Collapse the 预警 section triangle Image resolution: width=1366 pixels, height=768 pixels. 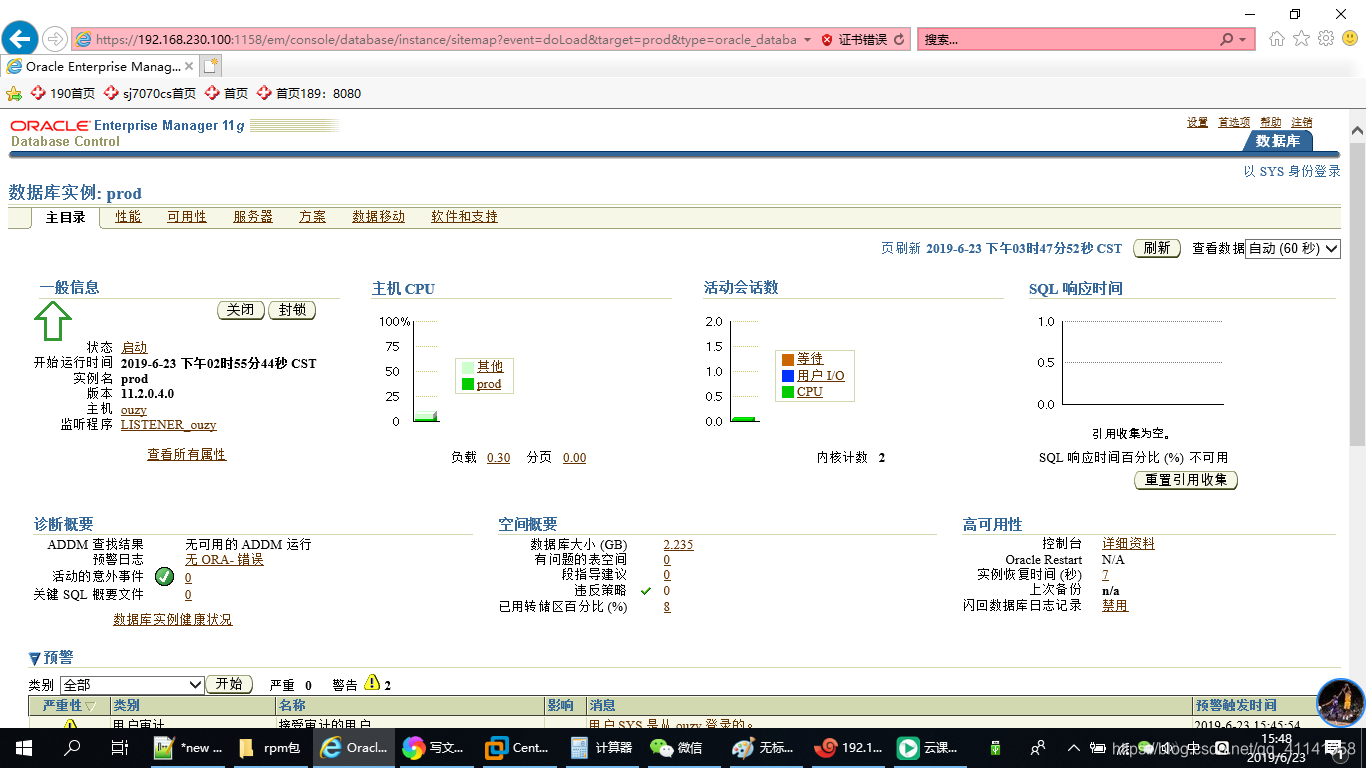click(35, 658)
